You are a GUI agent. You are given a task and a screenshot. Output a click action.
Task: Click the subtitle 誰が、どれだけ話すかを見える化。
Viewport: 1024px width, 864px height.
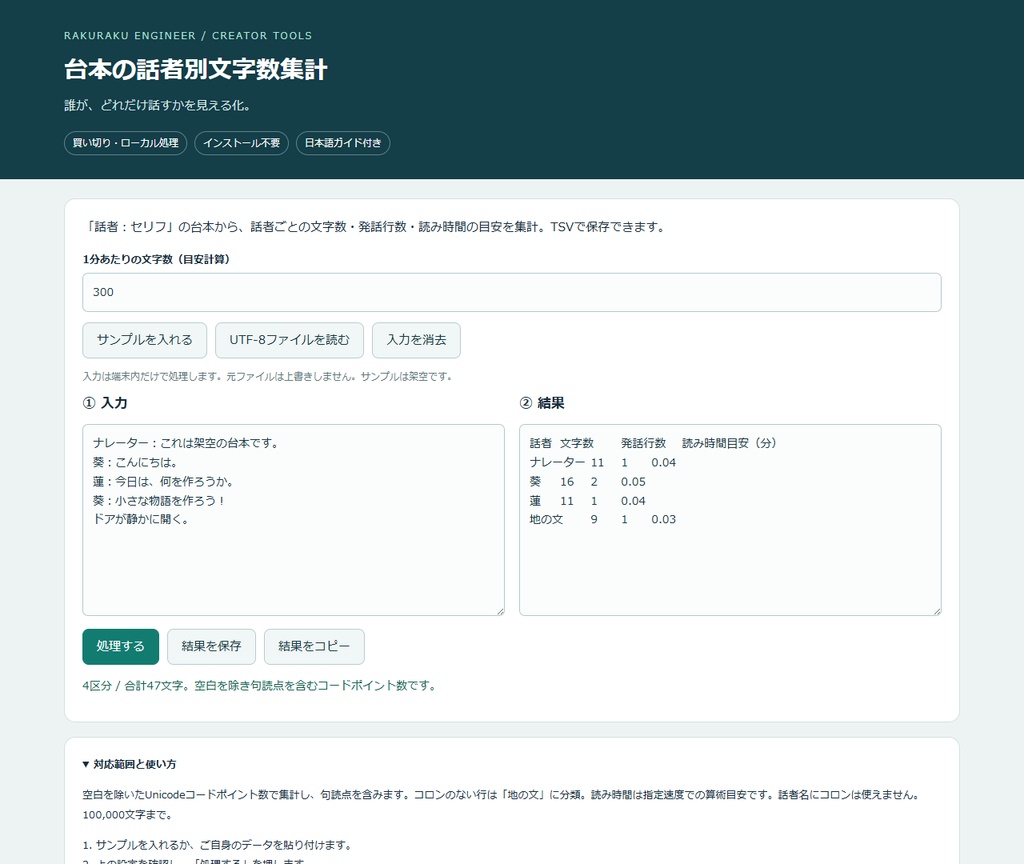point(157,106)
